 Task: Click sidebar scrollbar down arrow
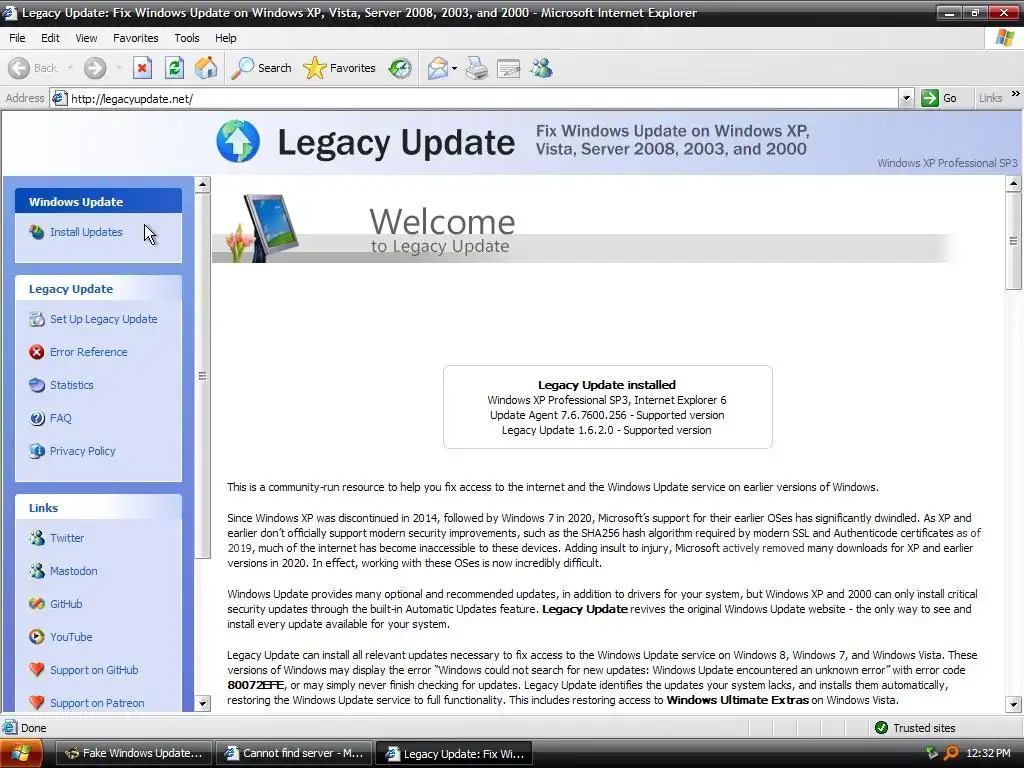[x=202, y=703]
